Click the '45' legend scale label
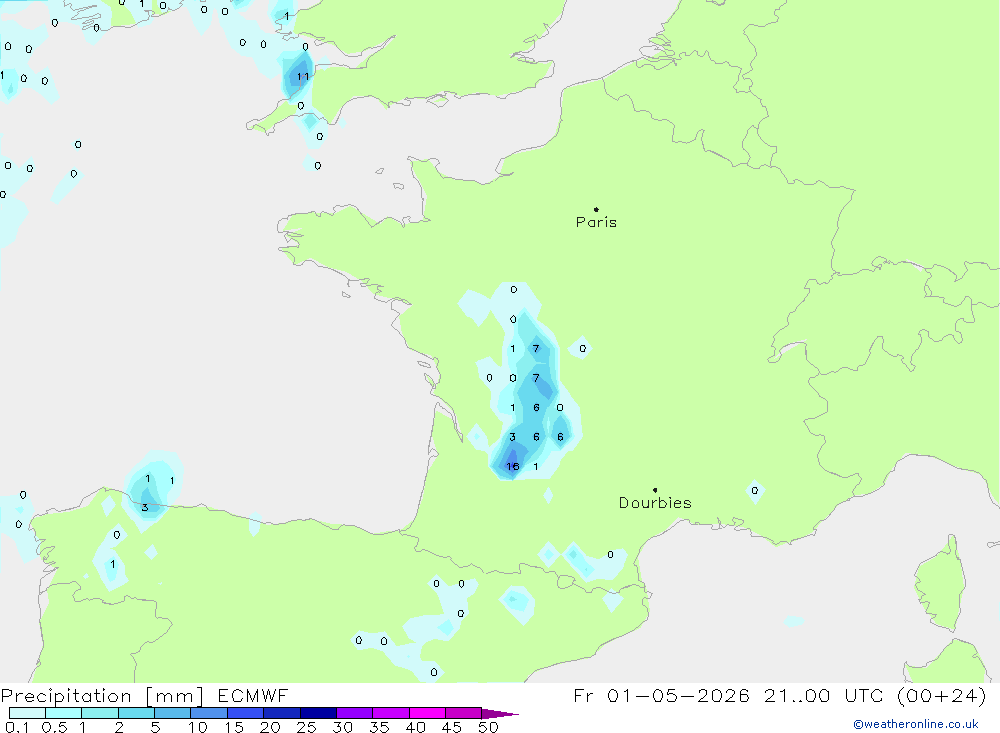The width and height of the screenshot is (1000, 733). coord(452,727)
